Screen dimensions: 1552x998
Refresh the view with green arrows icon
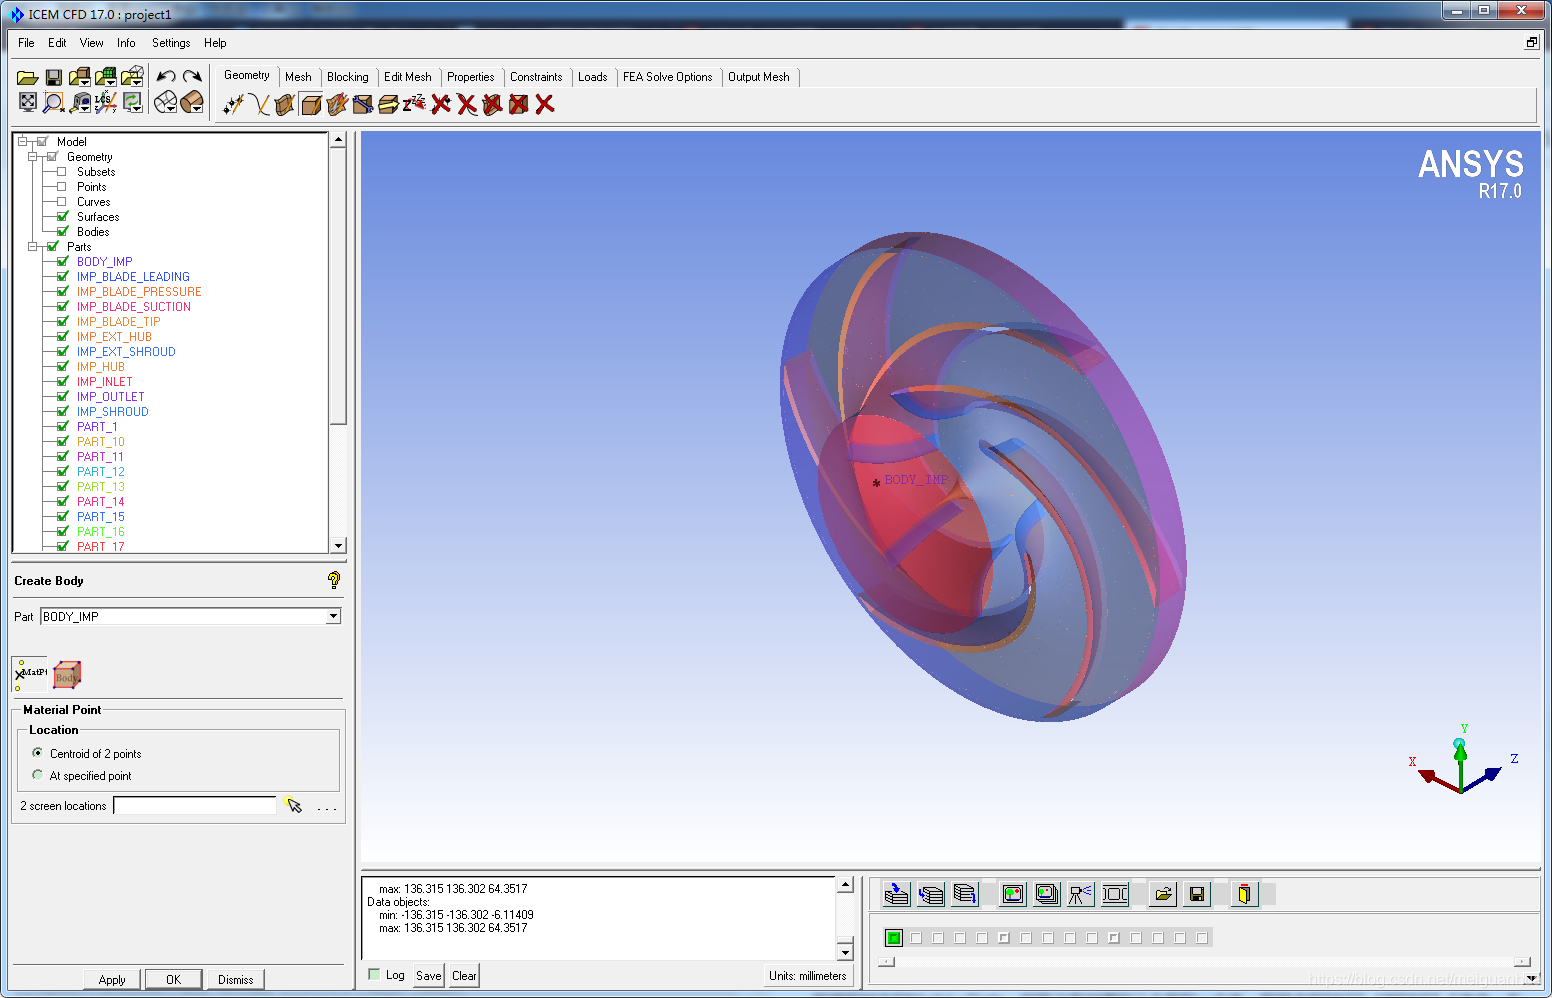[x=132, y=102]
